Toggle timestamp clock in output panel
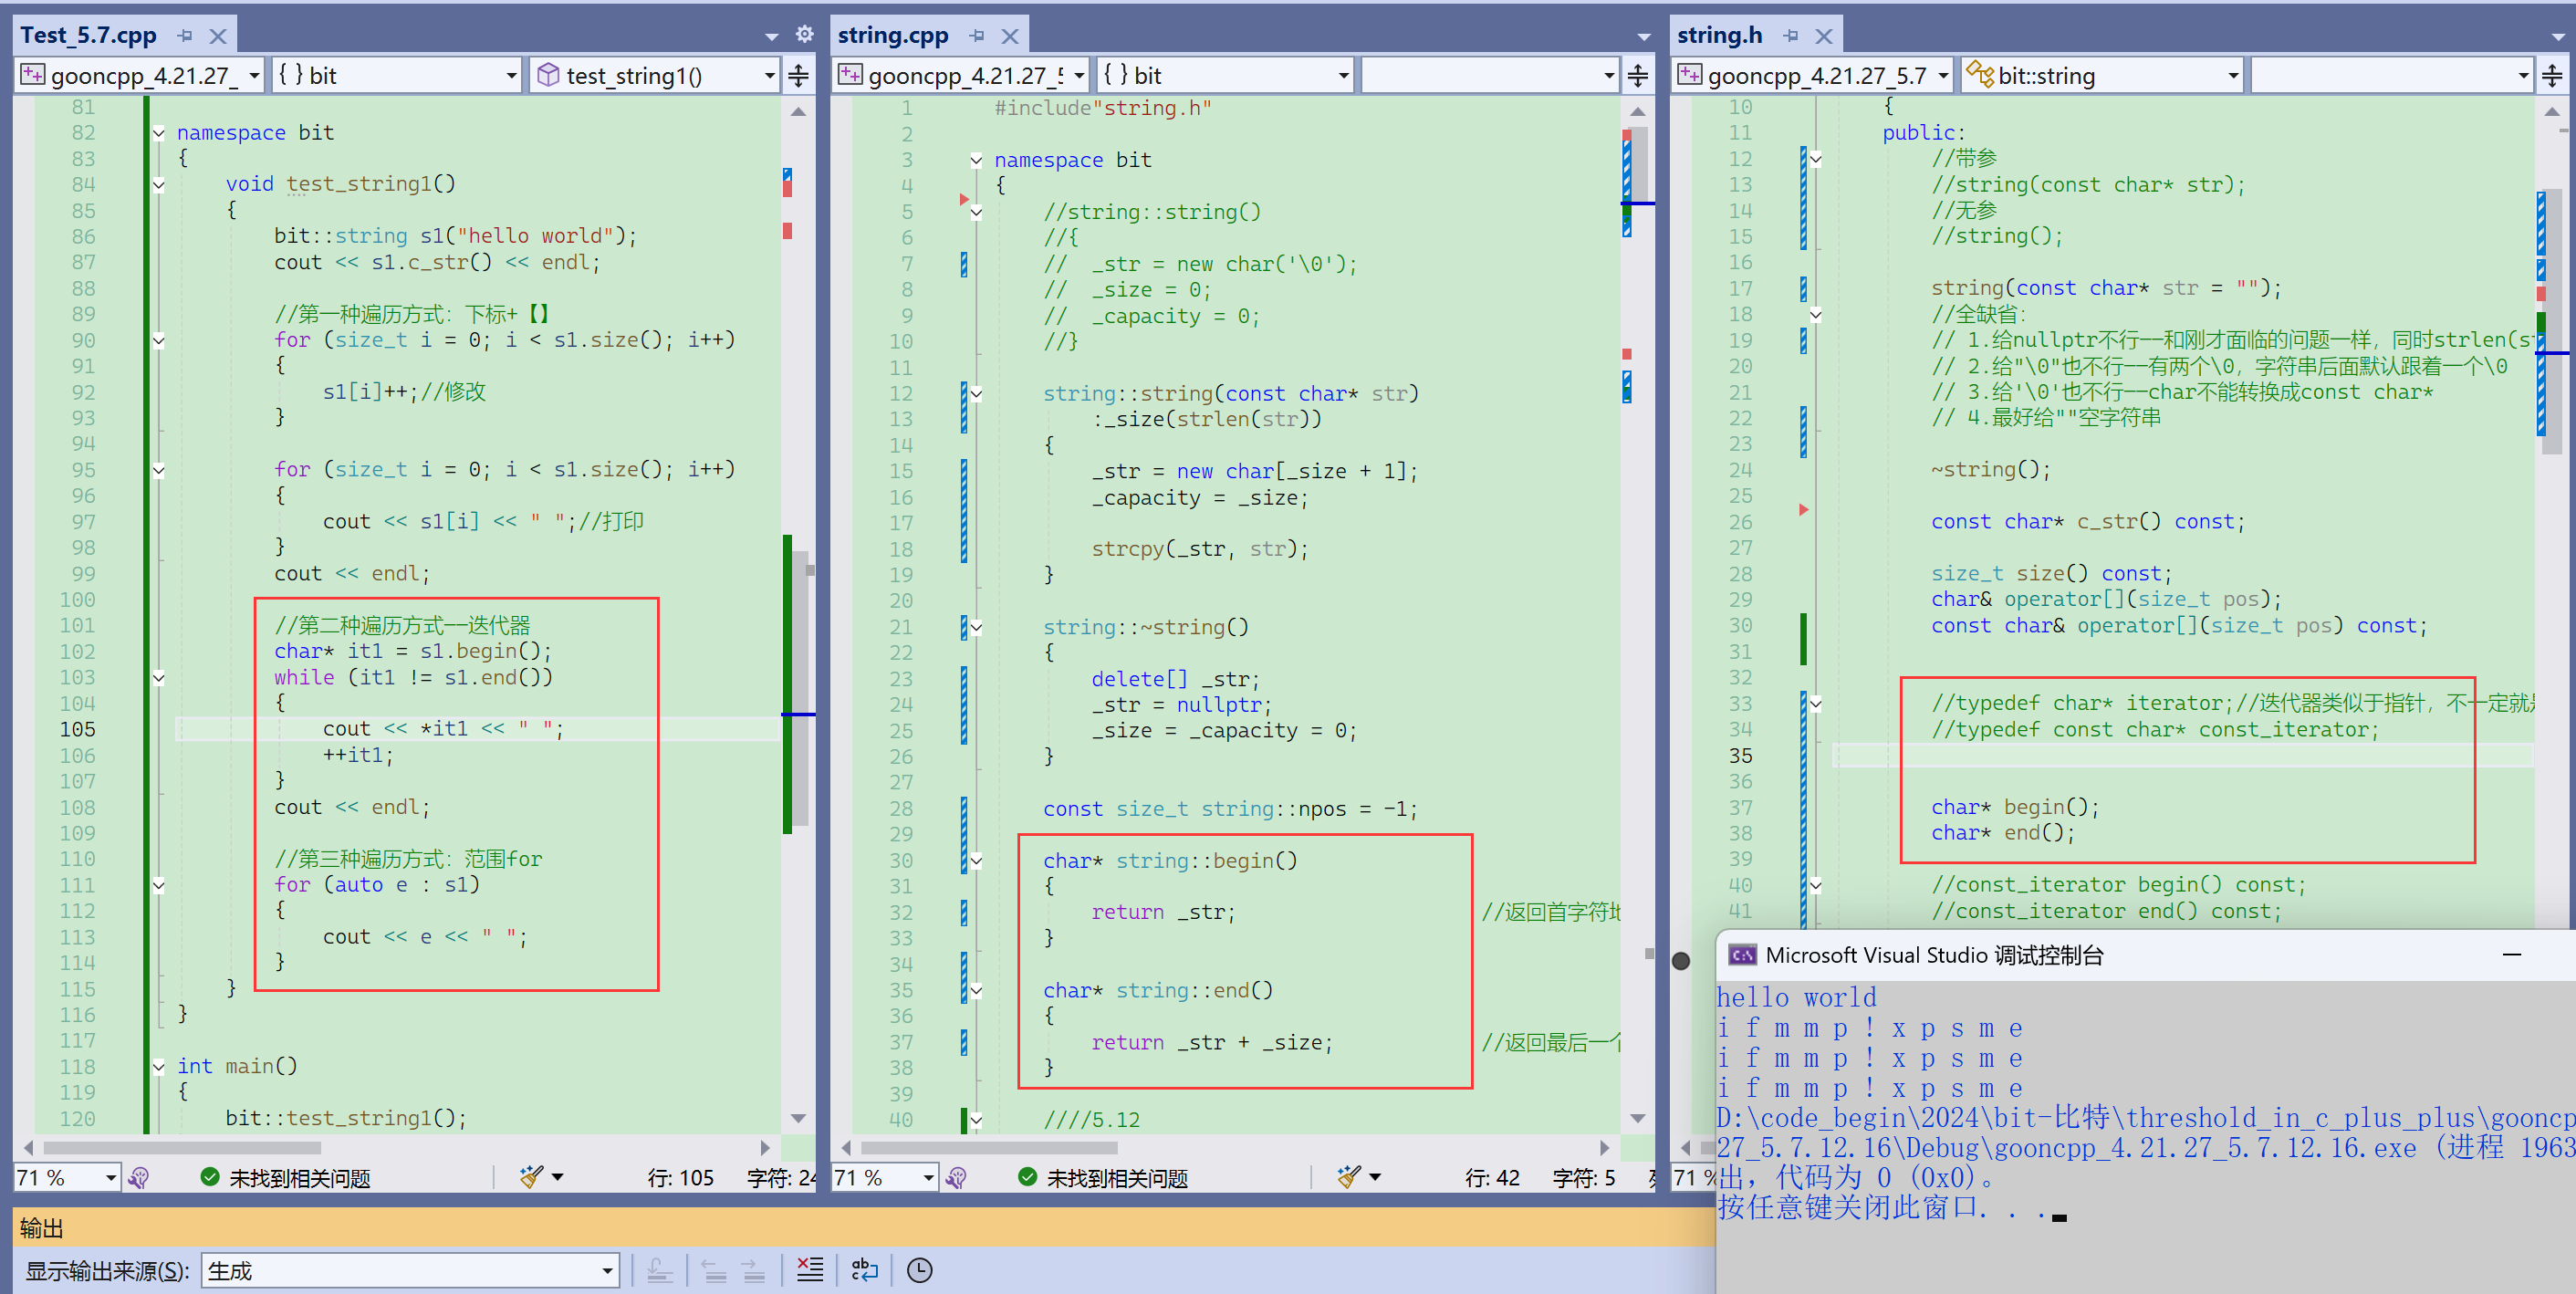Screen dimensions: 2576x1294 tap(919, 1270)
